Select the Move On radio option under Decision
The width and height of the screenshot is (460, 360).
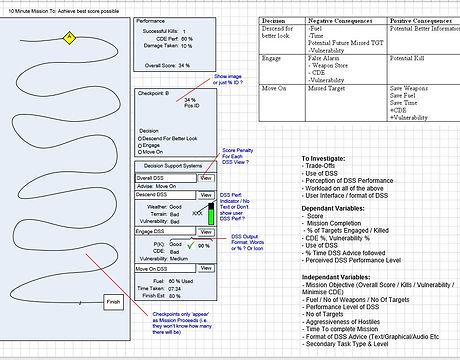pos(140,152)
